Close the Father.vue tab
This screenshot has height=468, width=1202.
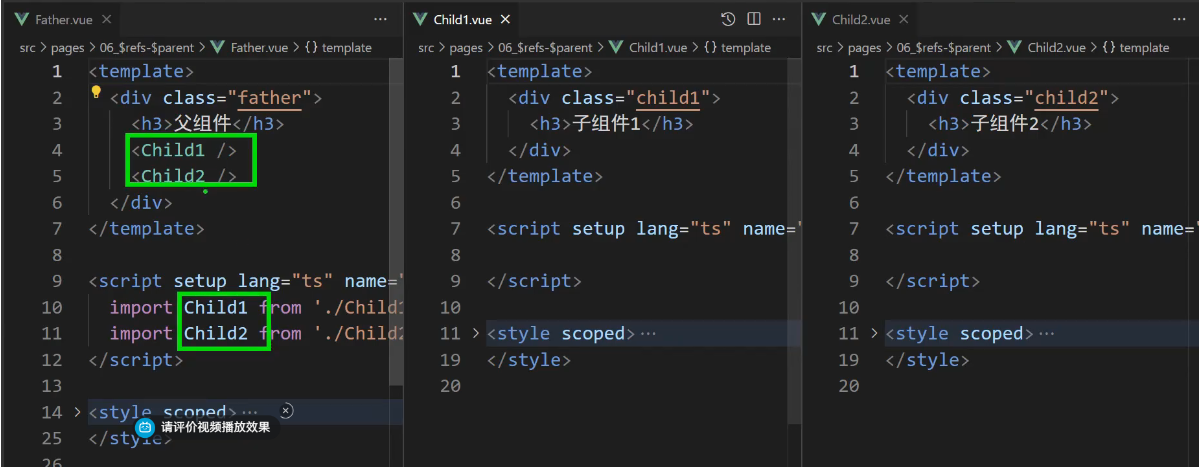pyautogui.click(x=106, y=19)
